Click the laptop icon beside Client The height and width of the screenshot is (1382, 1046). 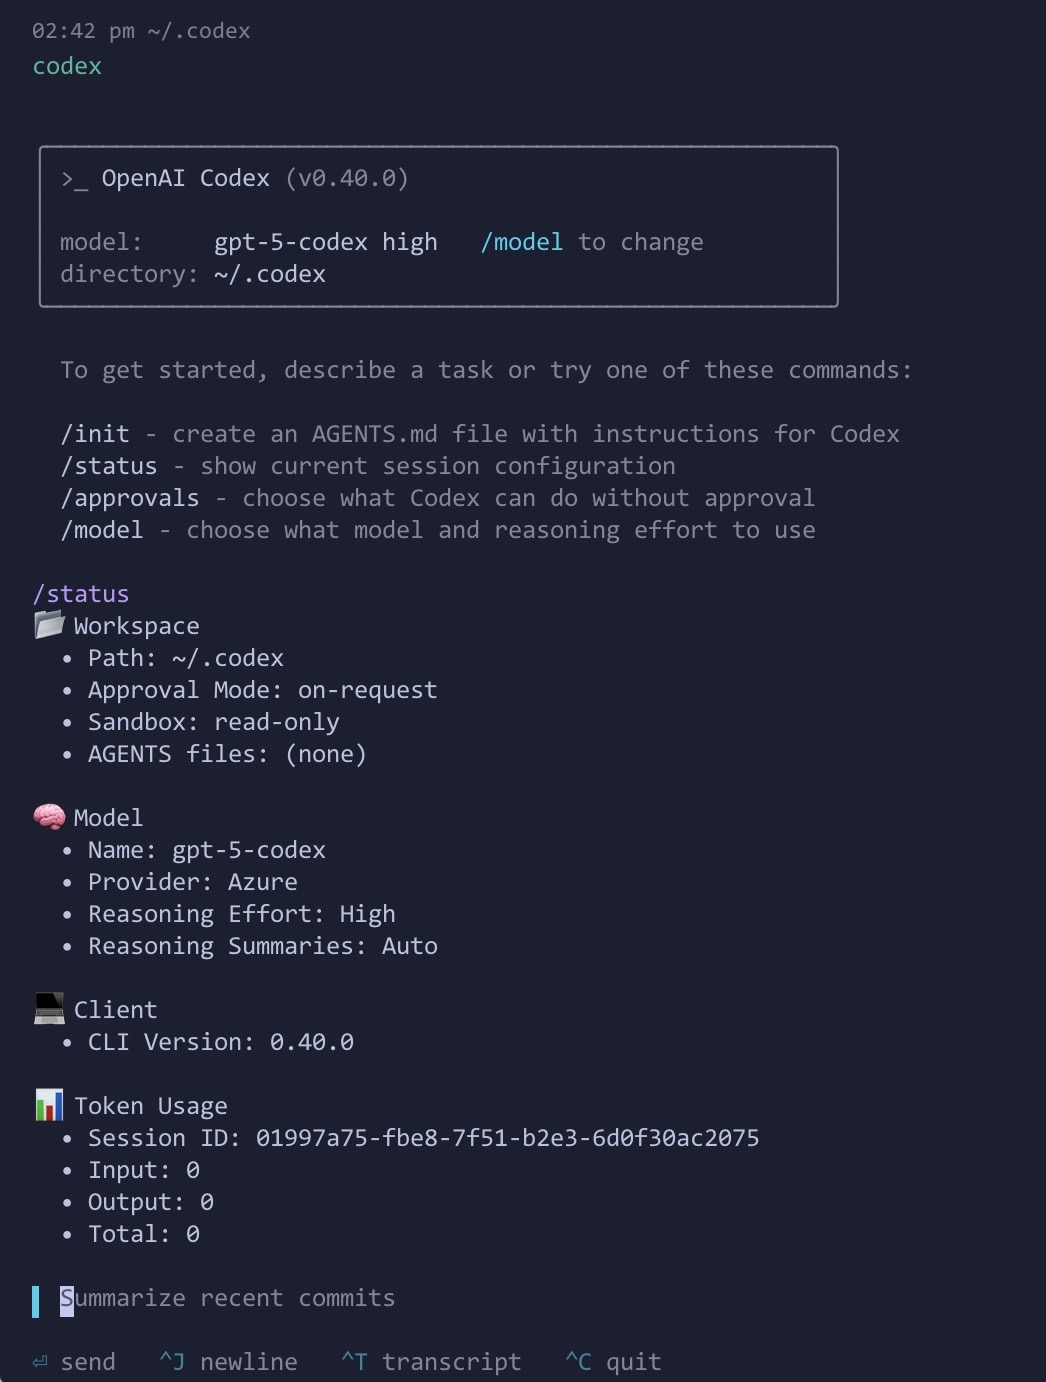[x=49, y=1009]
